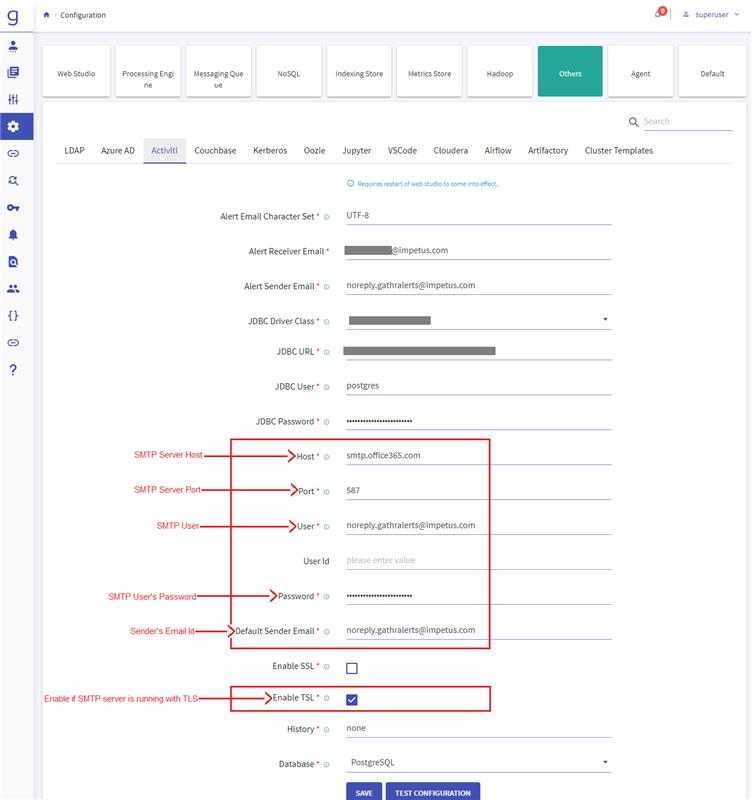Open the key credentials sidebar icon

point(13,208)
